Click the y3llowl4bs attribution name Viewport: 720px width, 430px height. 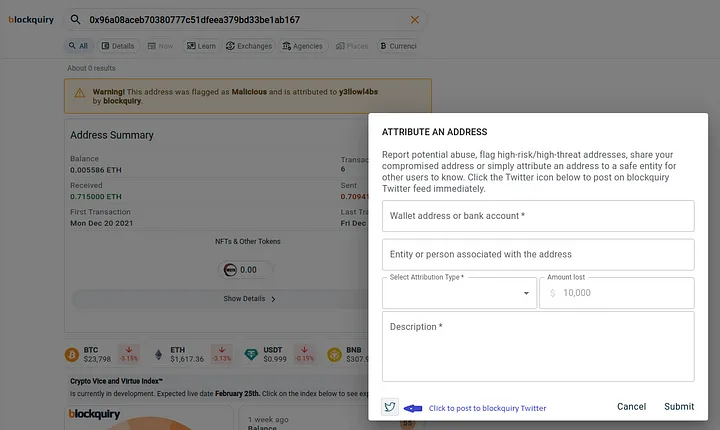click(358, 92)
